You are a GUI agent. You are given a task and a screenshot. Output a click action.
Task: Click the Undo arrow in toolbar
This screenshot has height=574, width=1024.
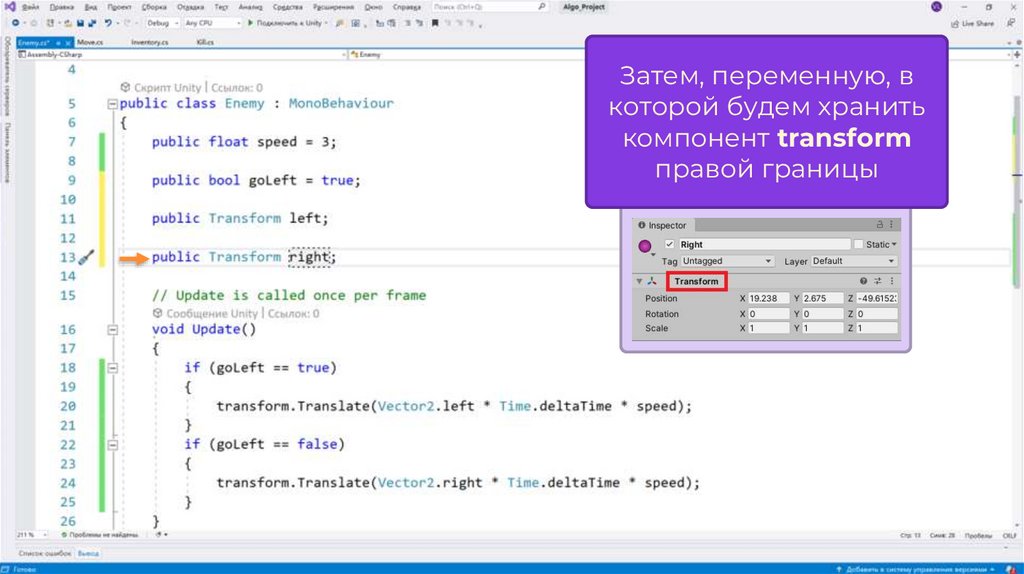click(x=107, y=22)
